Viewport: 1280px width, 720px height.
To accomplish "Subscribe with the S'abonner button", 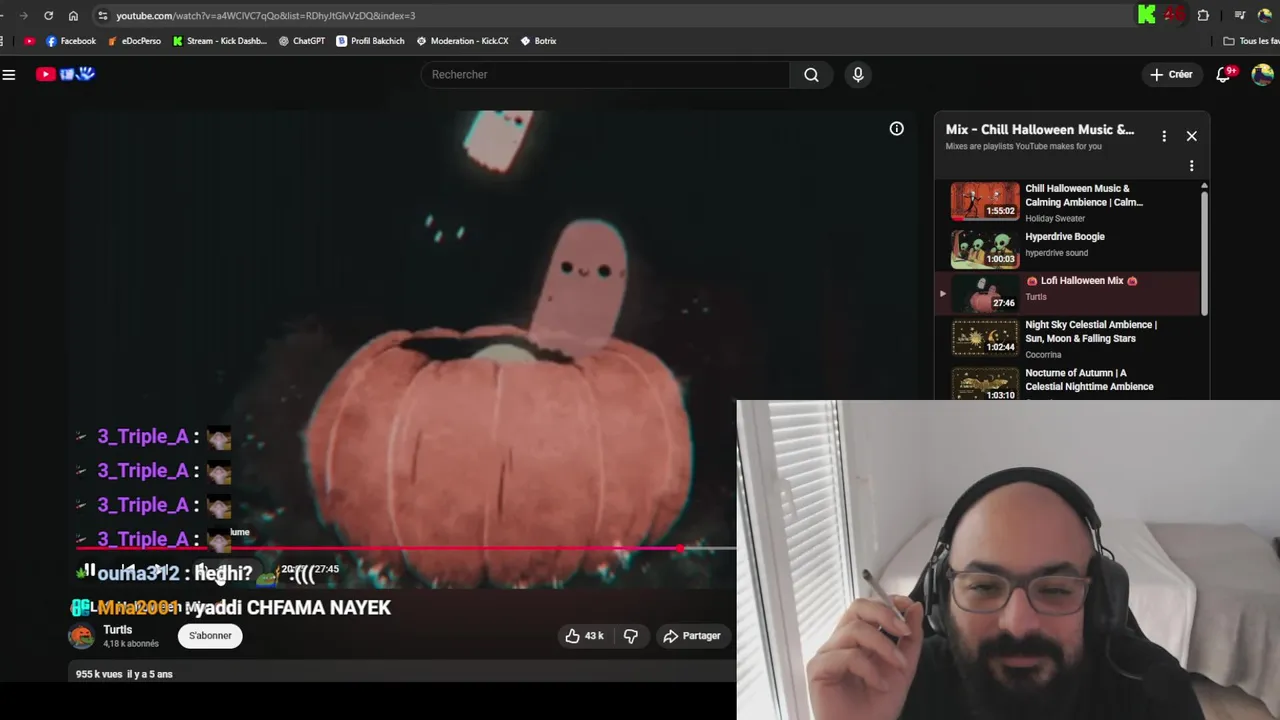I will coord(210,636).
